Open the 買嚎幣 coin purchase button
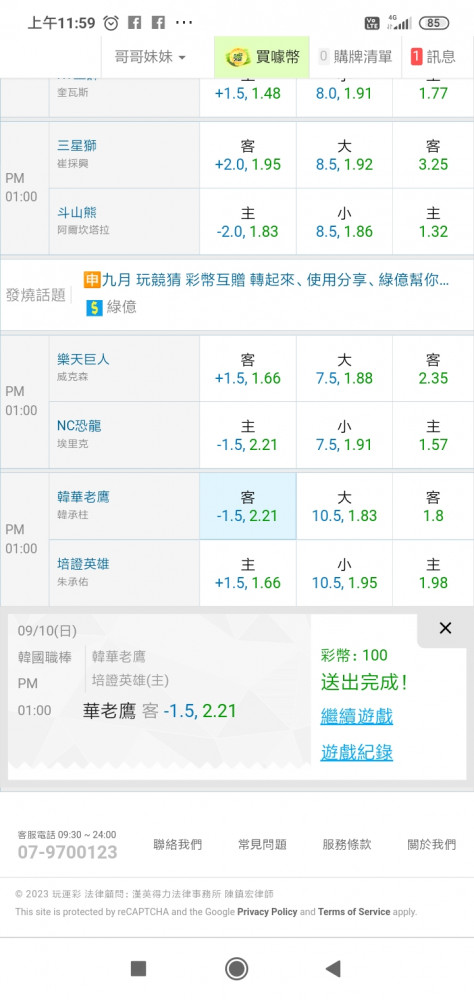The image size is (474, 1000). click(262, 57)
